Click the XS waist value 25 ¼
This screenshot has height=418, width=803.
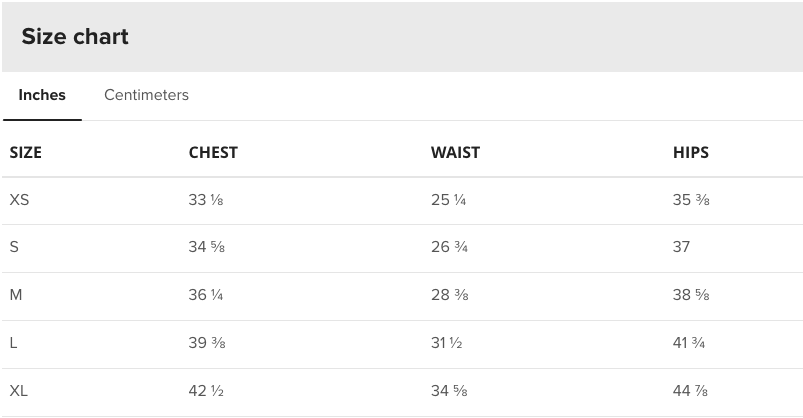click(449, 200)
